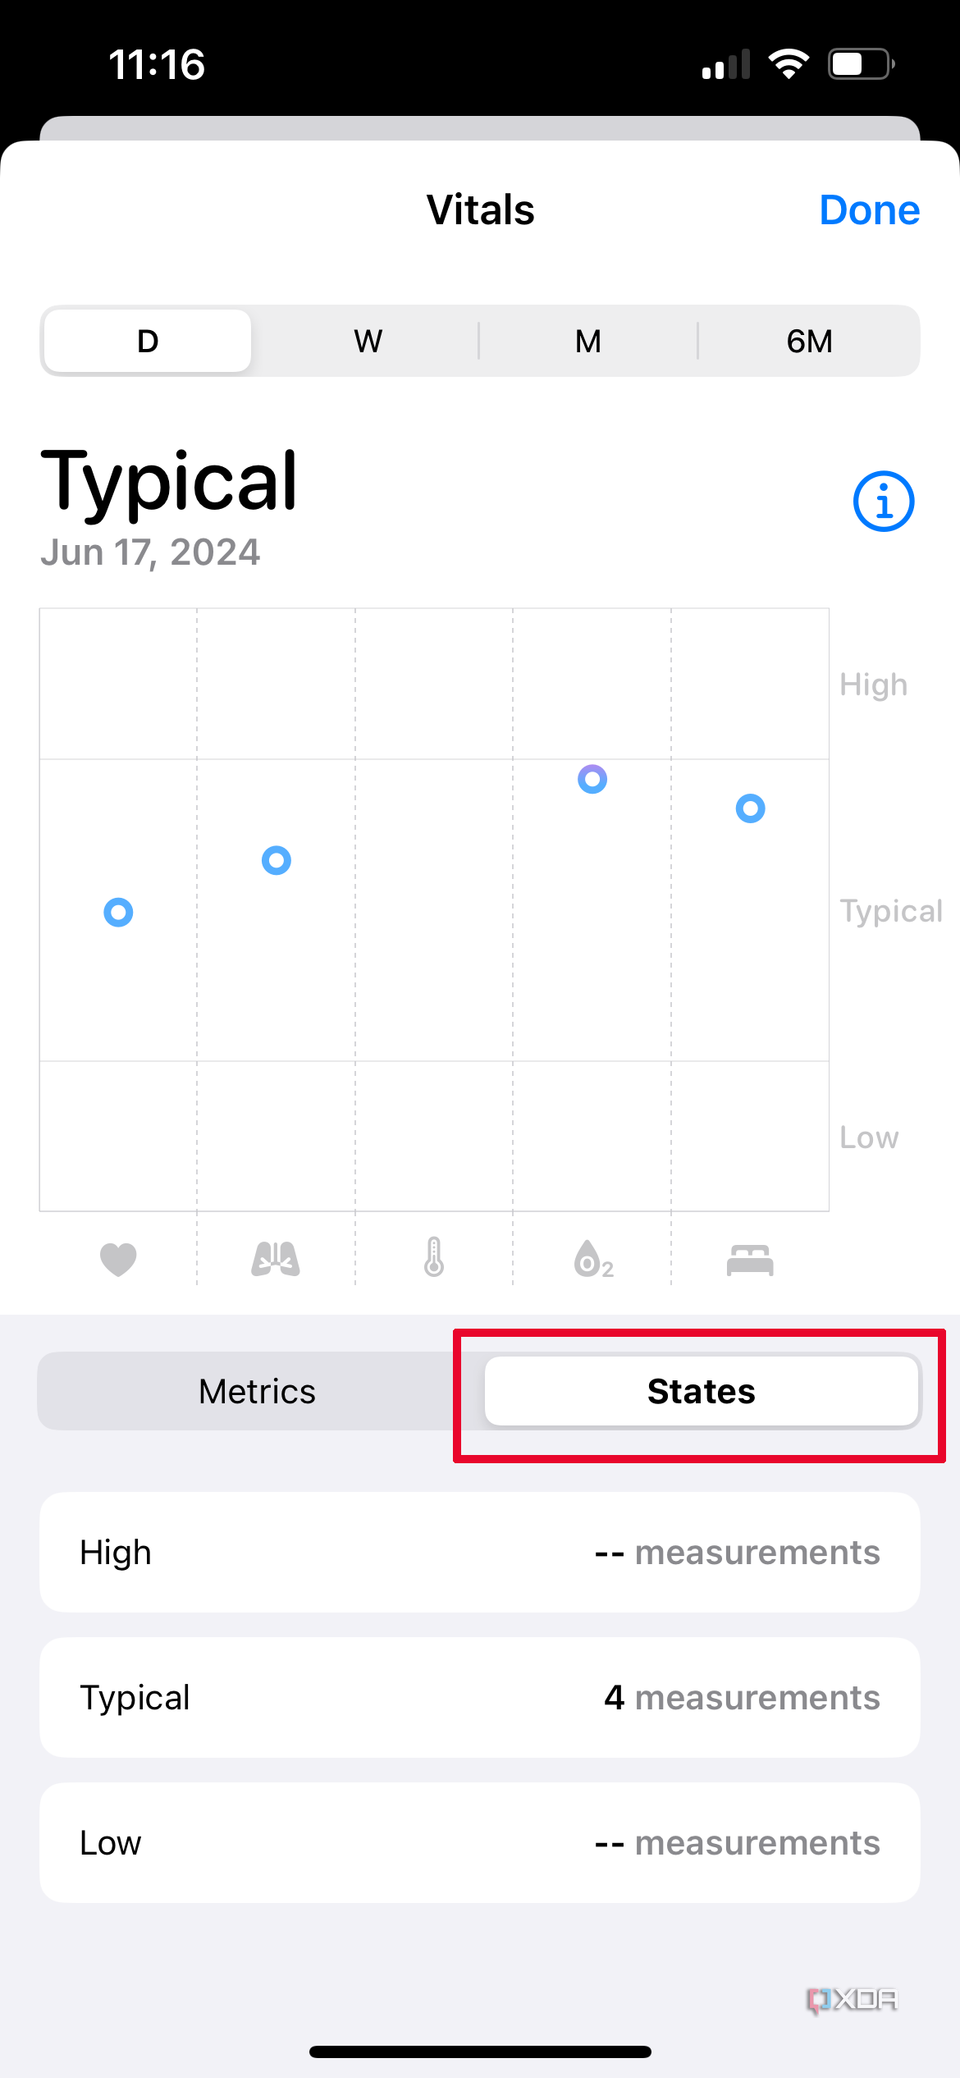Select the purple data point on the chart
This screenshot has width=960, height=2078.
point(592,779)
